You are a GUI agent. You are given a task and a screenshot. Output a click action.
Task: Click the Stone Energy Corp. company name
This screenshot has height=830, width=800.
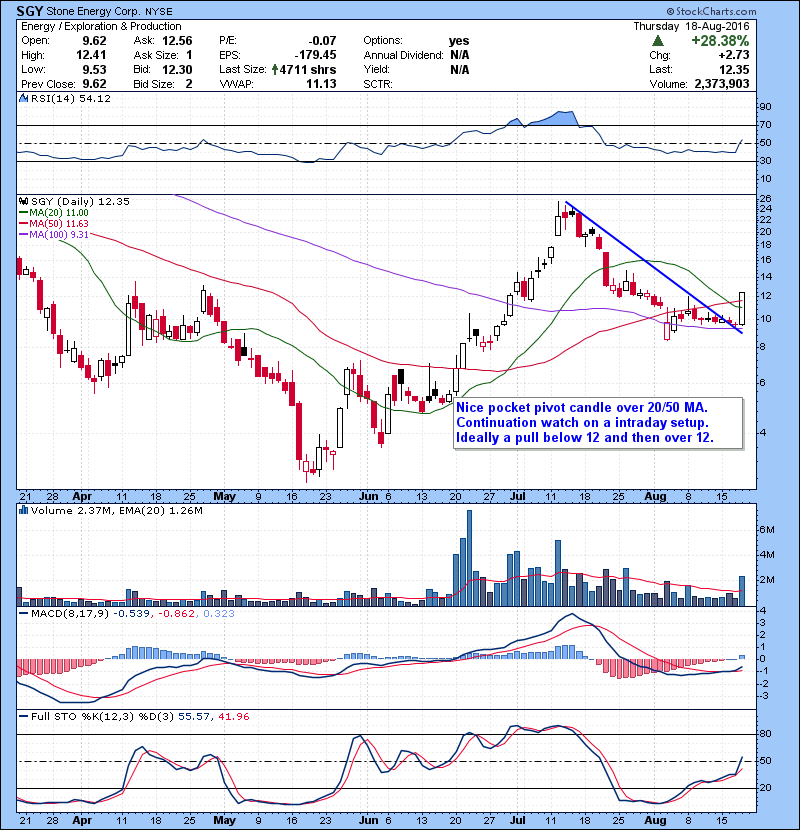93,11
